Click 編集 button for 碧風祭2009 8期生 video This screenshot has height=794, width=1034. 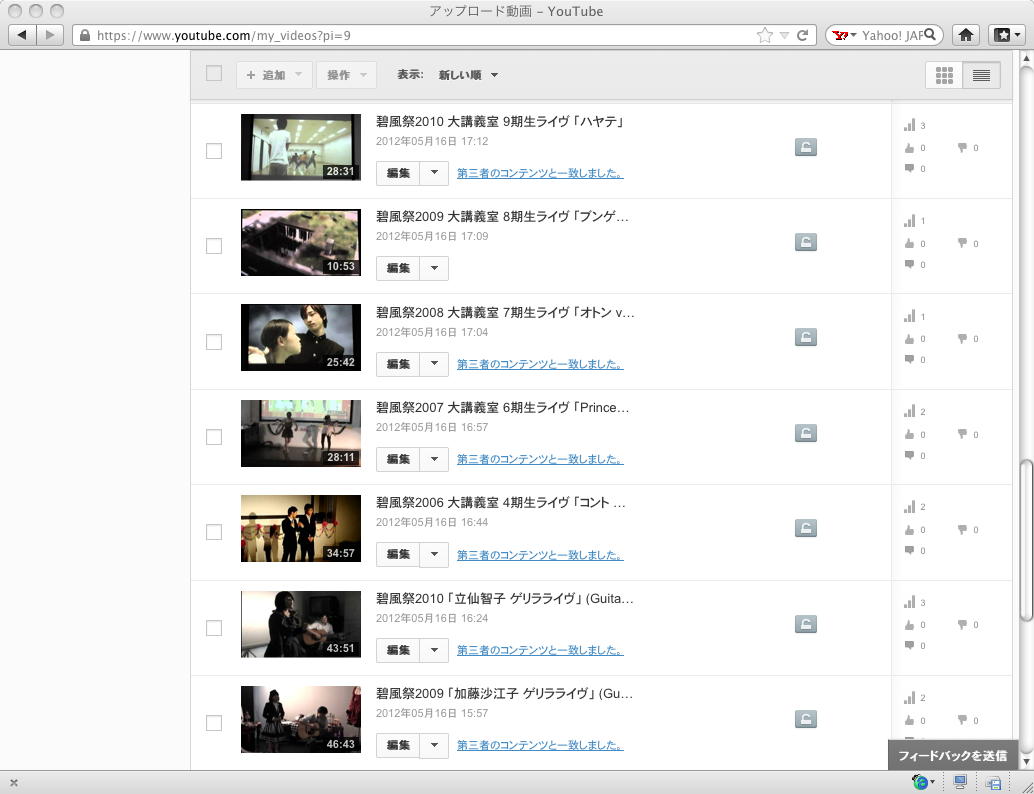[398, 268]
